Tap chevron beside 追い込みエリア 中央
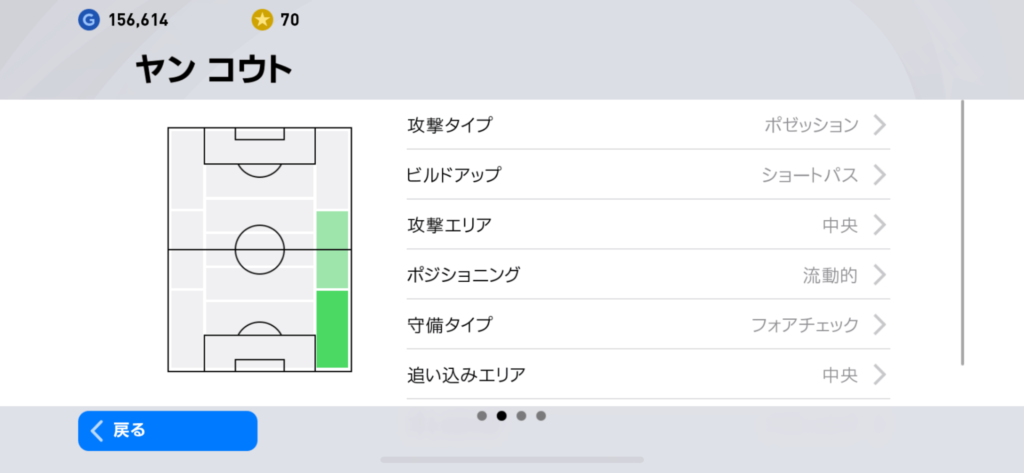 click(x=879, y=375)
